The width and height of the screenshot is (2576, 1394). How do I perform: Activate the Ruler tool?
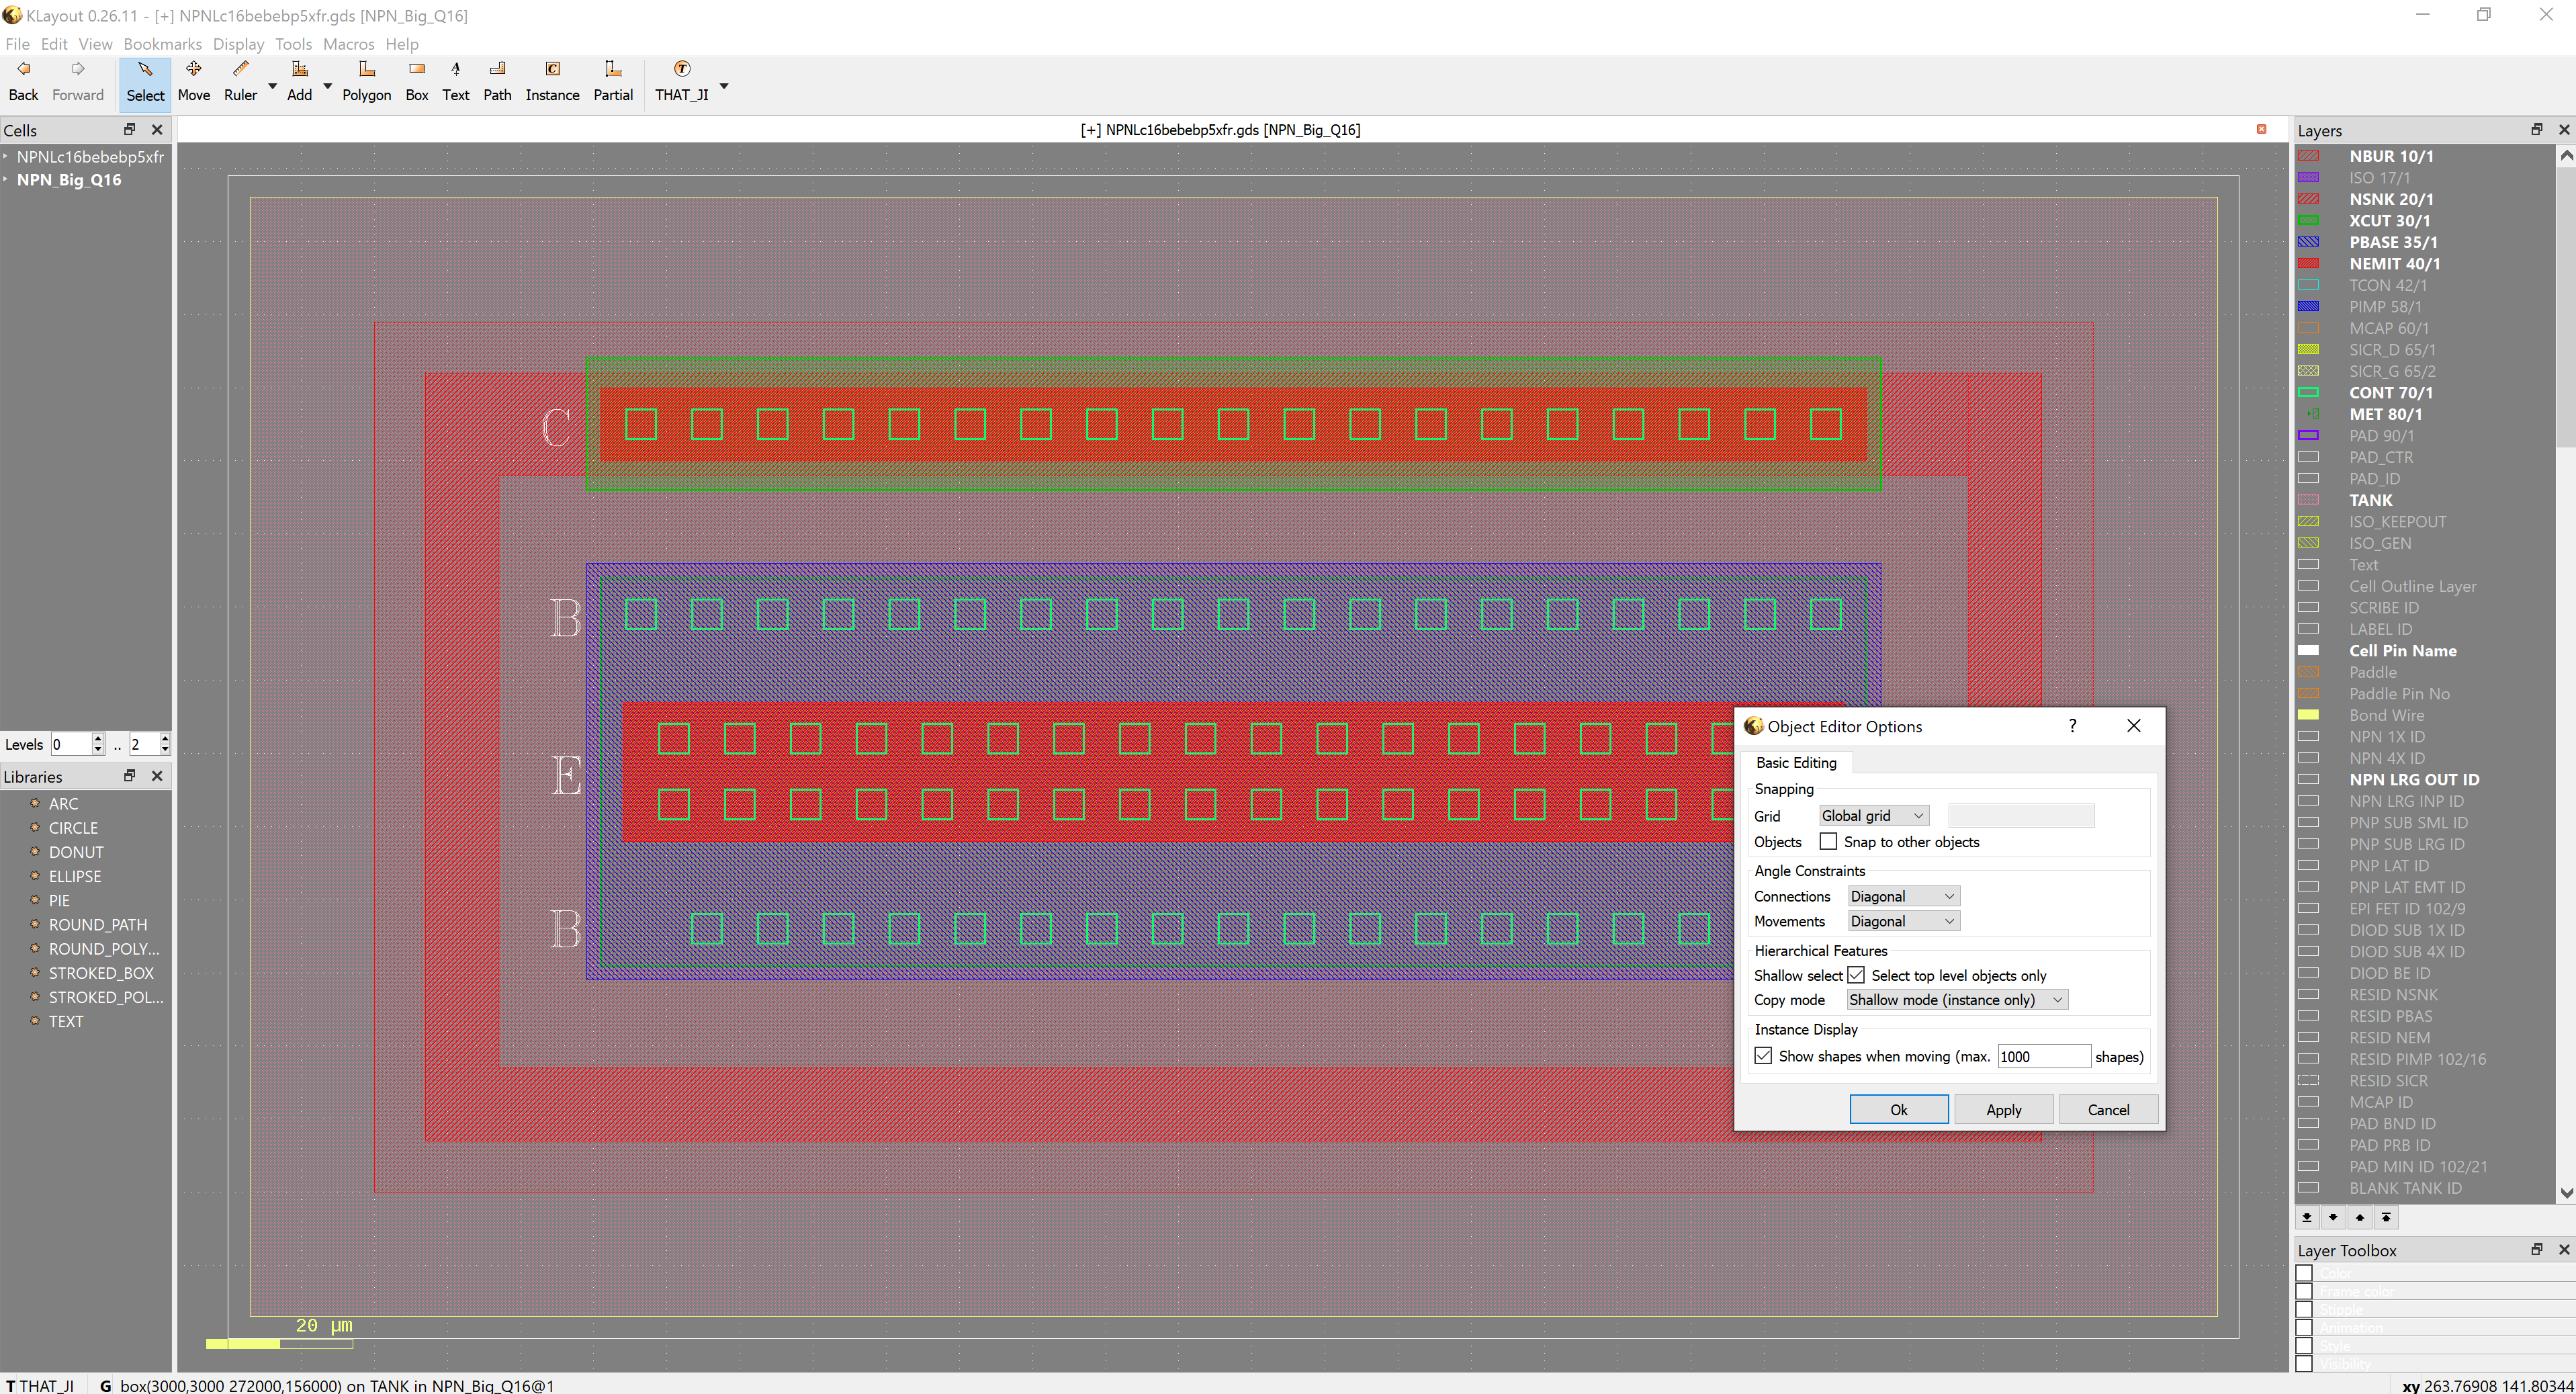click(240, 80)
